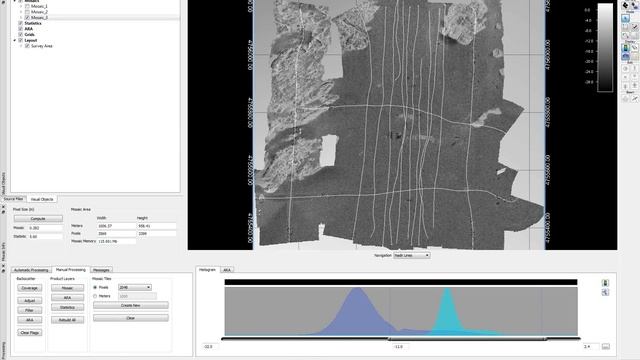Toggle the ARA layer checkbox in tree

pos(20,29)
